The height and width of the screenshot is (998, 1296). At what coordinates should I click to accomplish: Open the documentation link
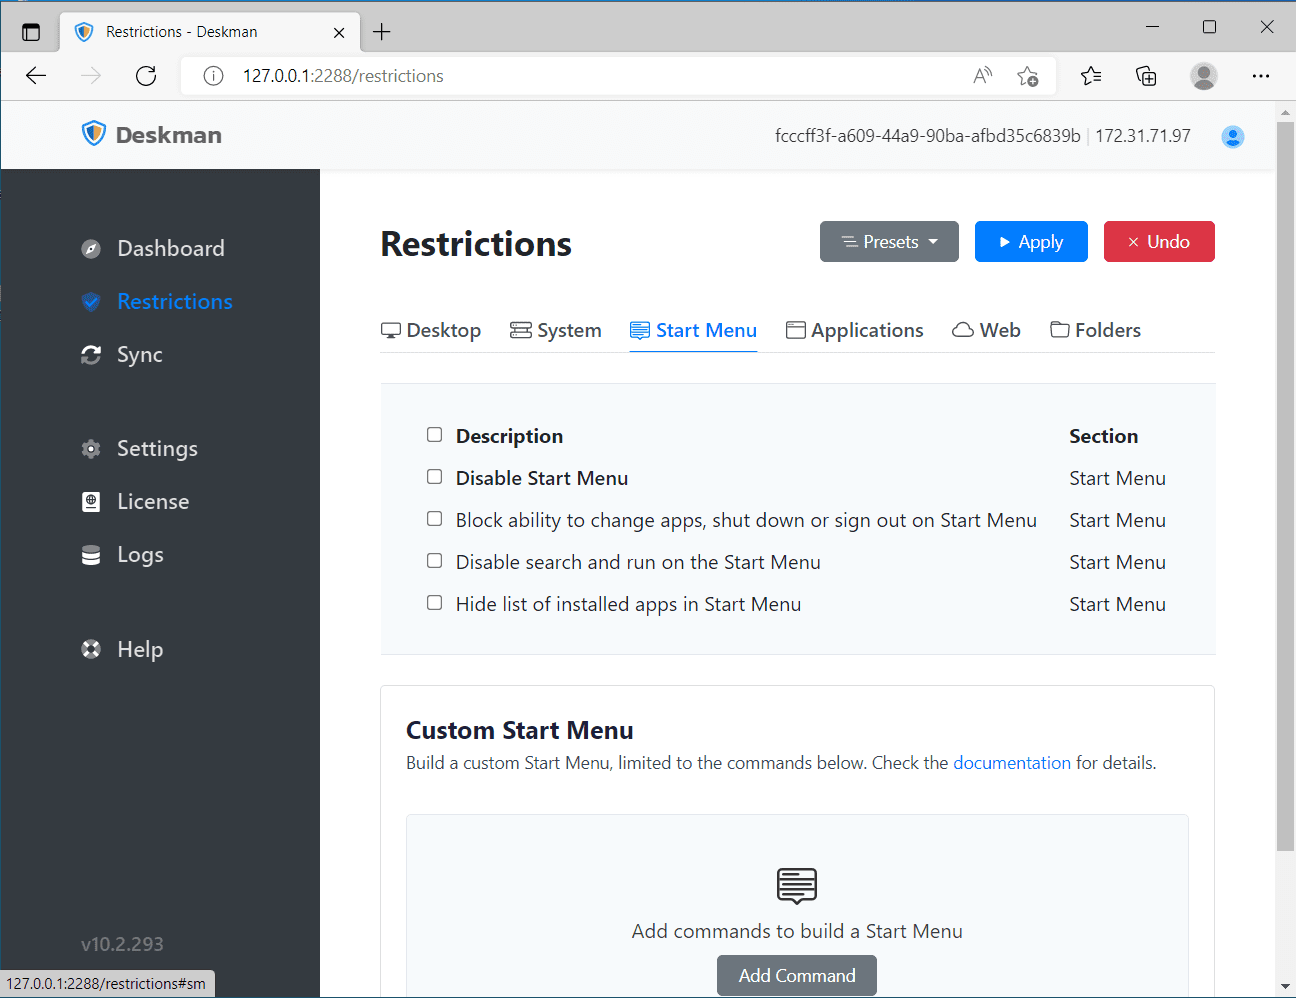click(1012, 763)
